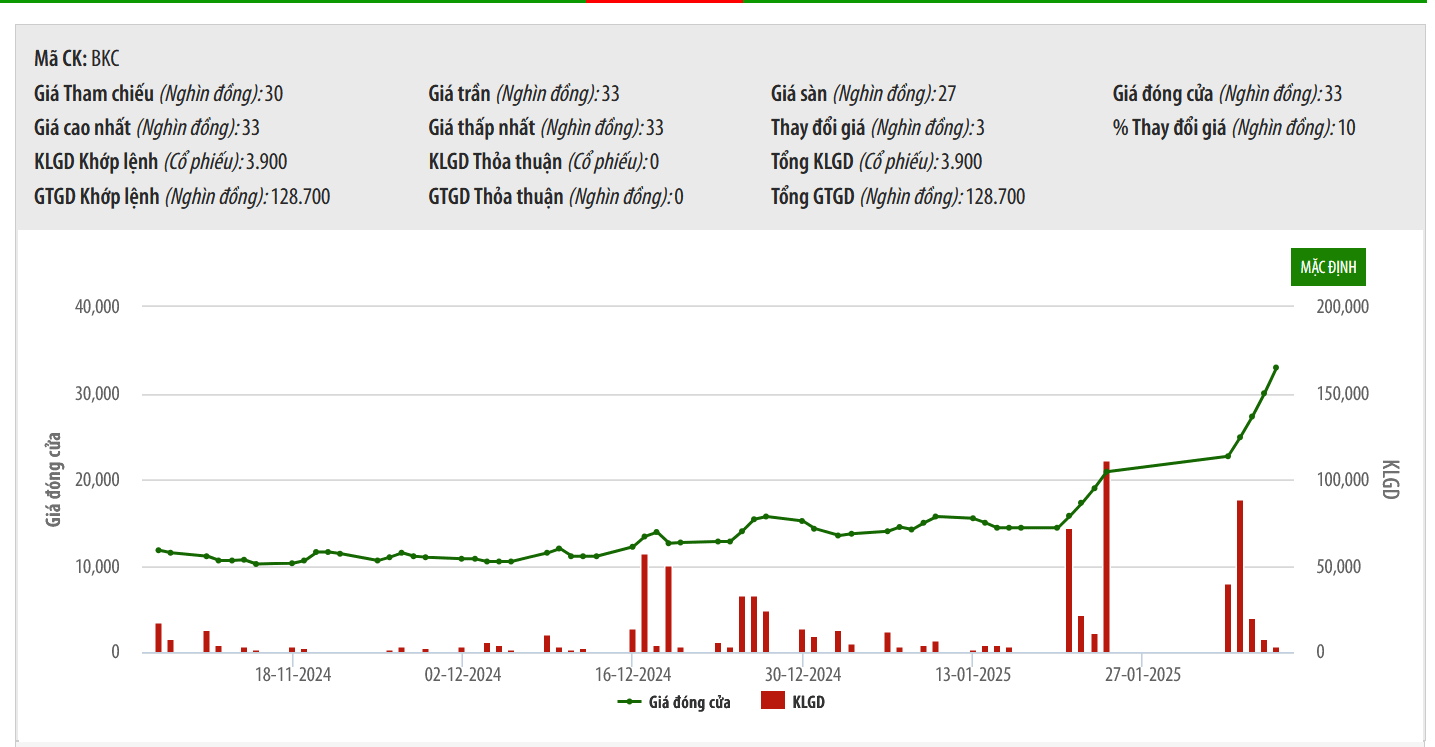Click Tổng GTGD value 128.700
Viewport: 1435px width, 747px height.
coord(995,196)
